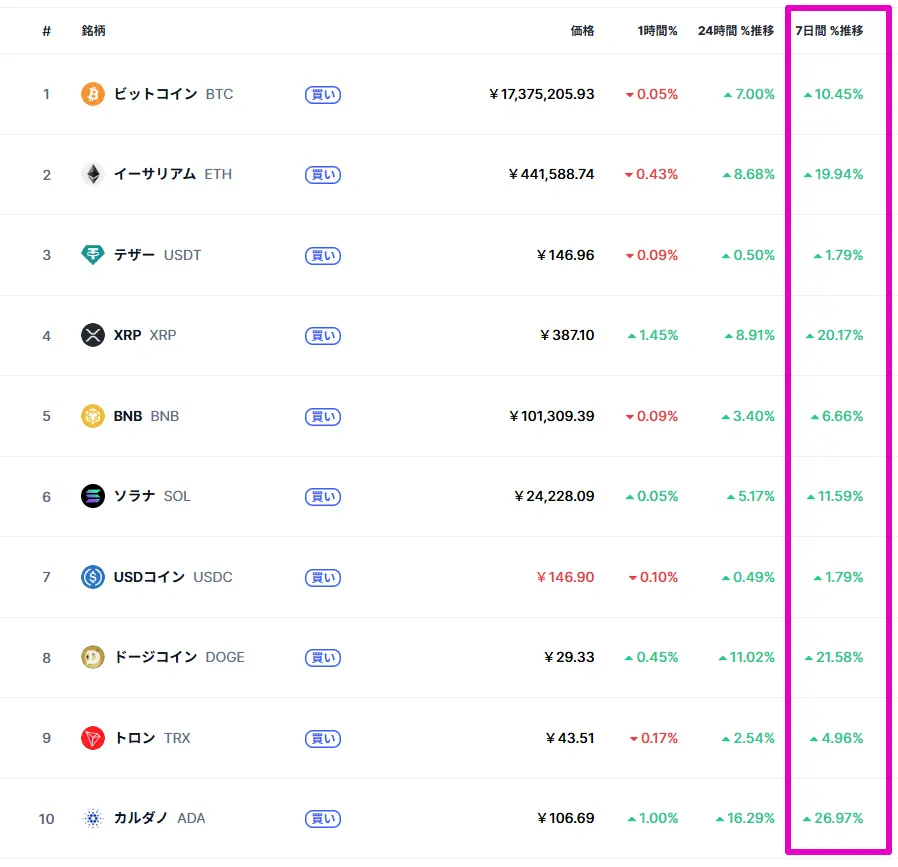
Task: Click 買い button in トロン row
Action: tap(323, 739)
